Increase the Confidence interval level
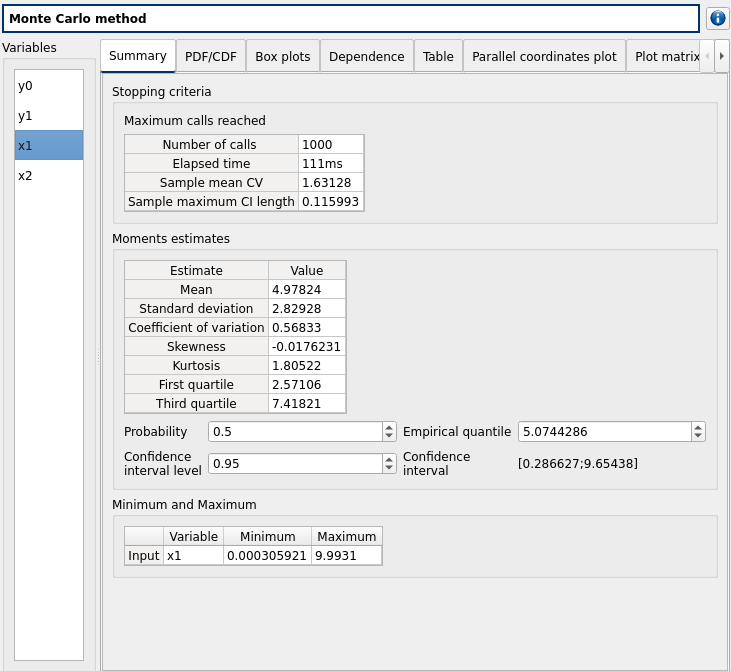 click(389, 459)
